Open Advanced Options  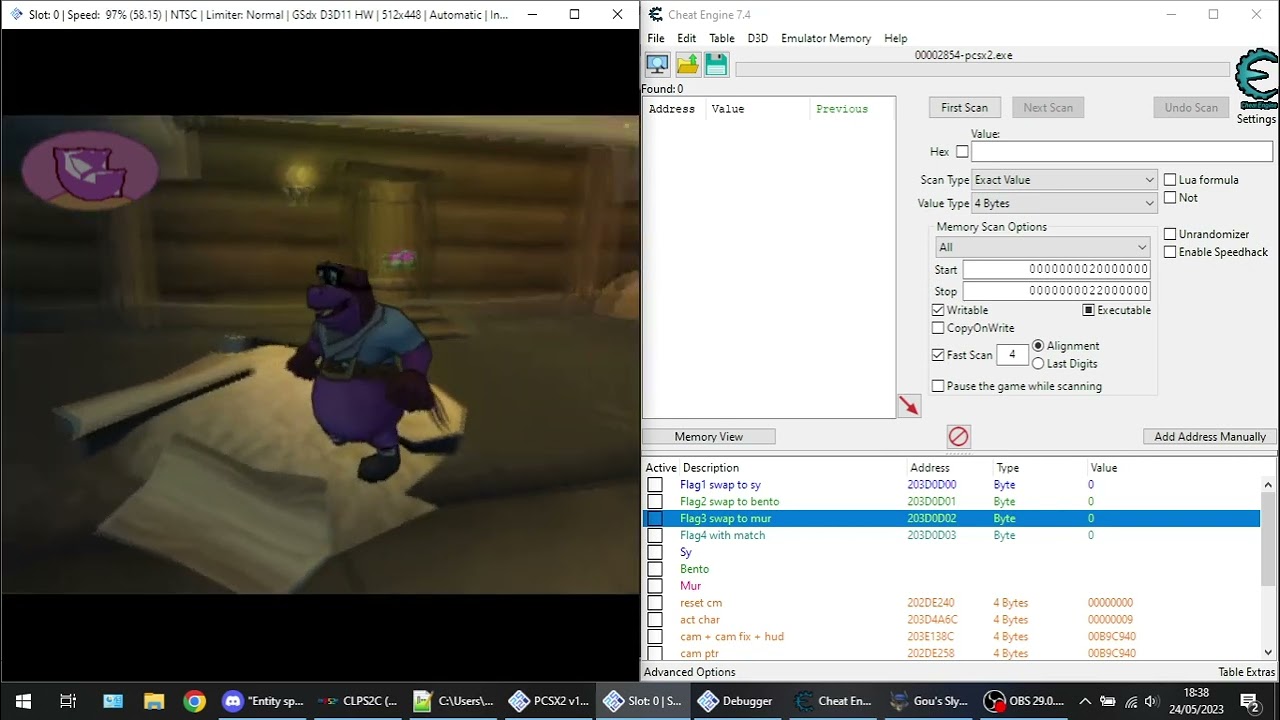[x=690, y=672]
